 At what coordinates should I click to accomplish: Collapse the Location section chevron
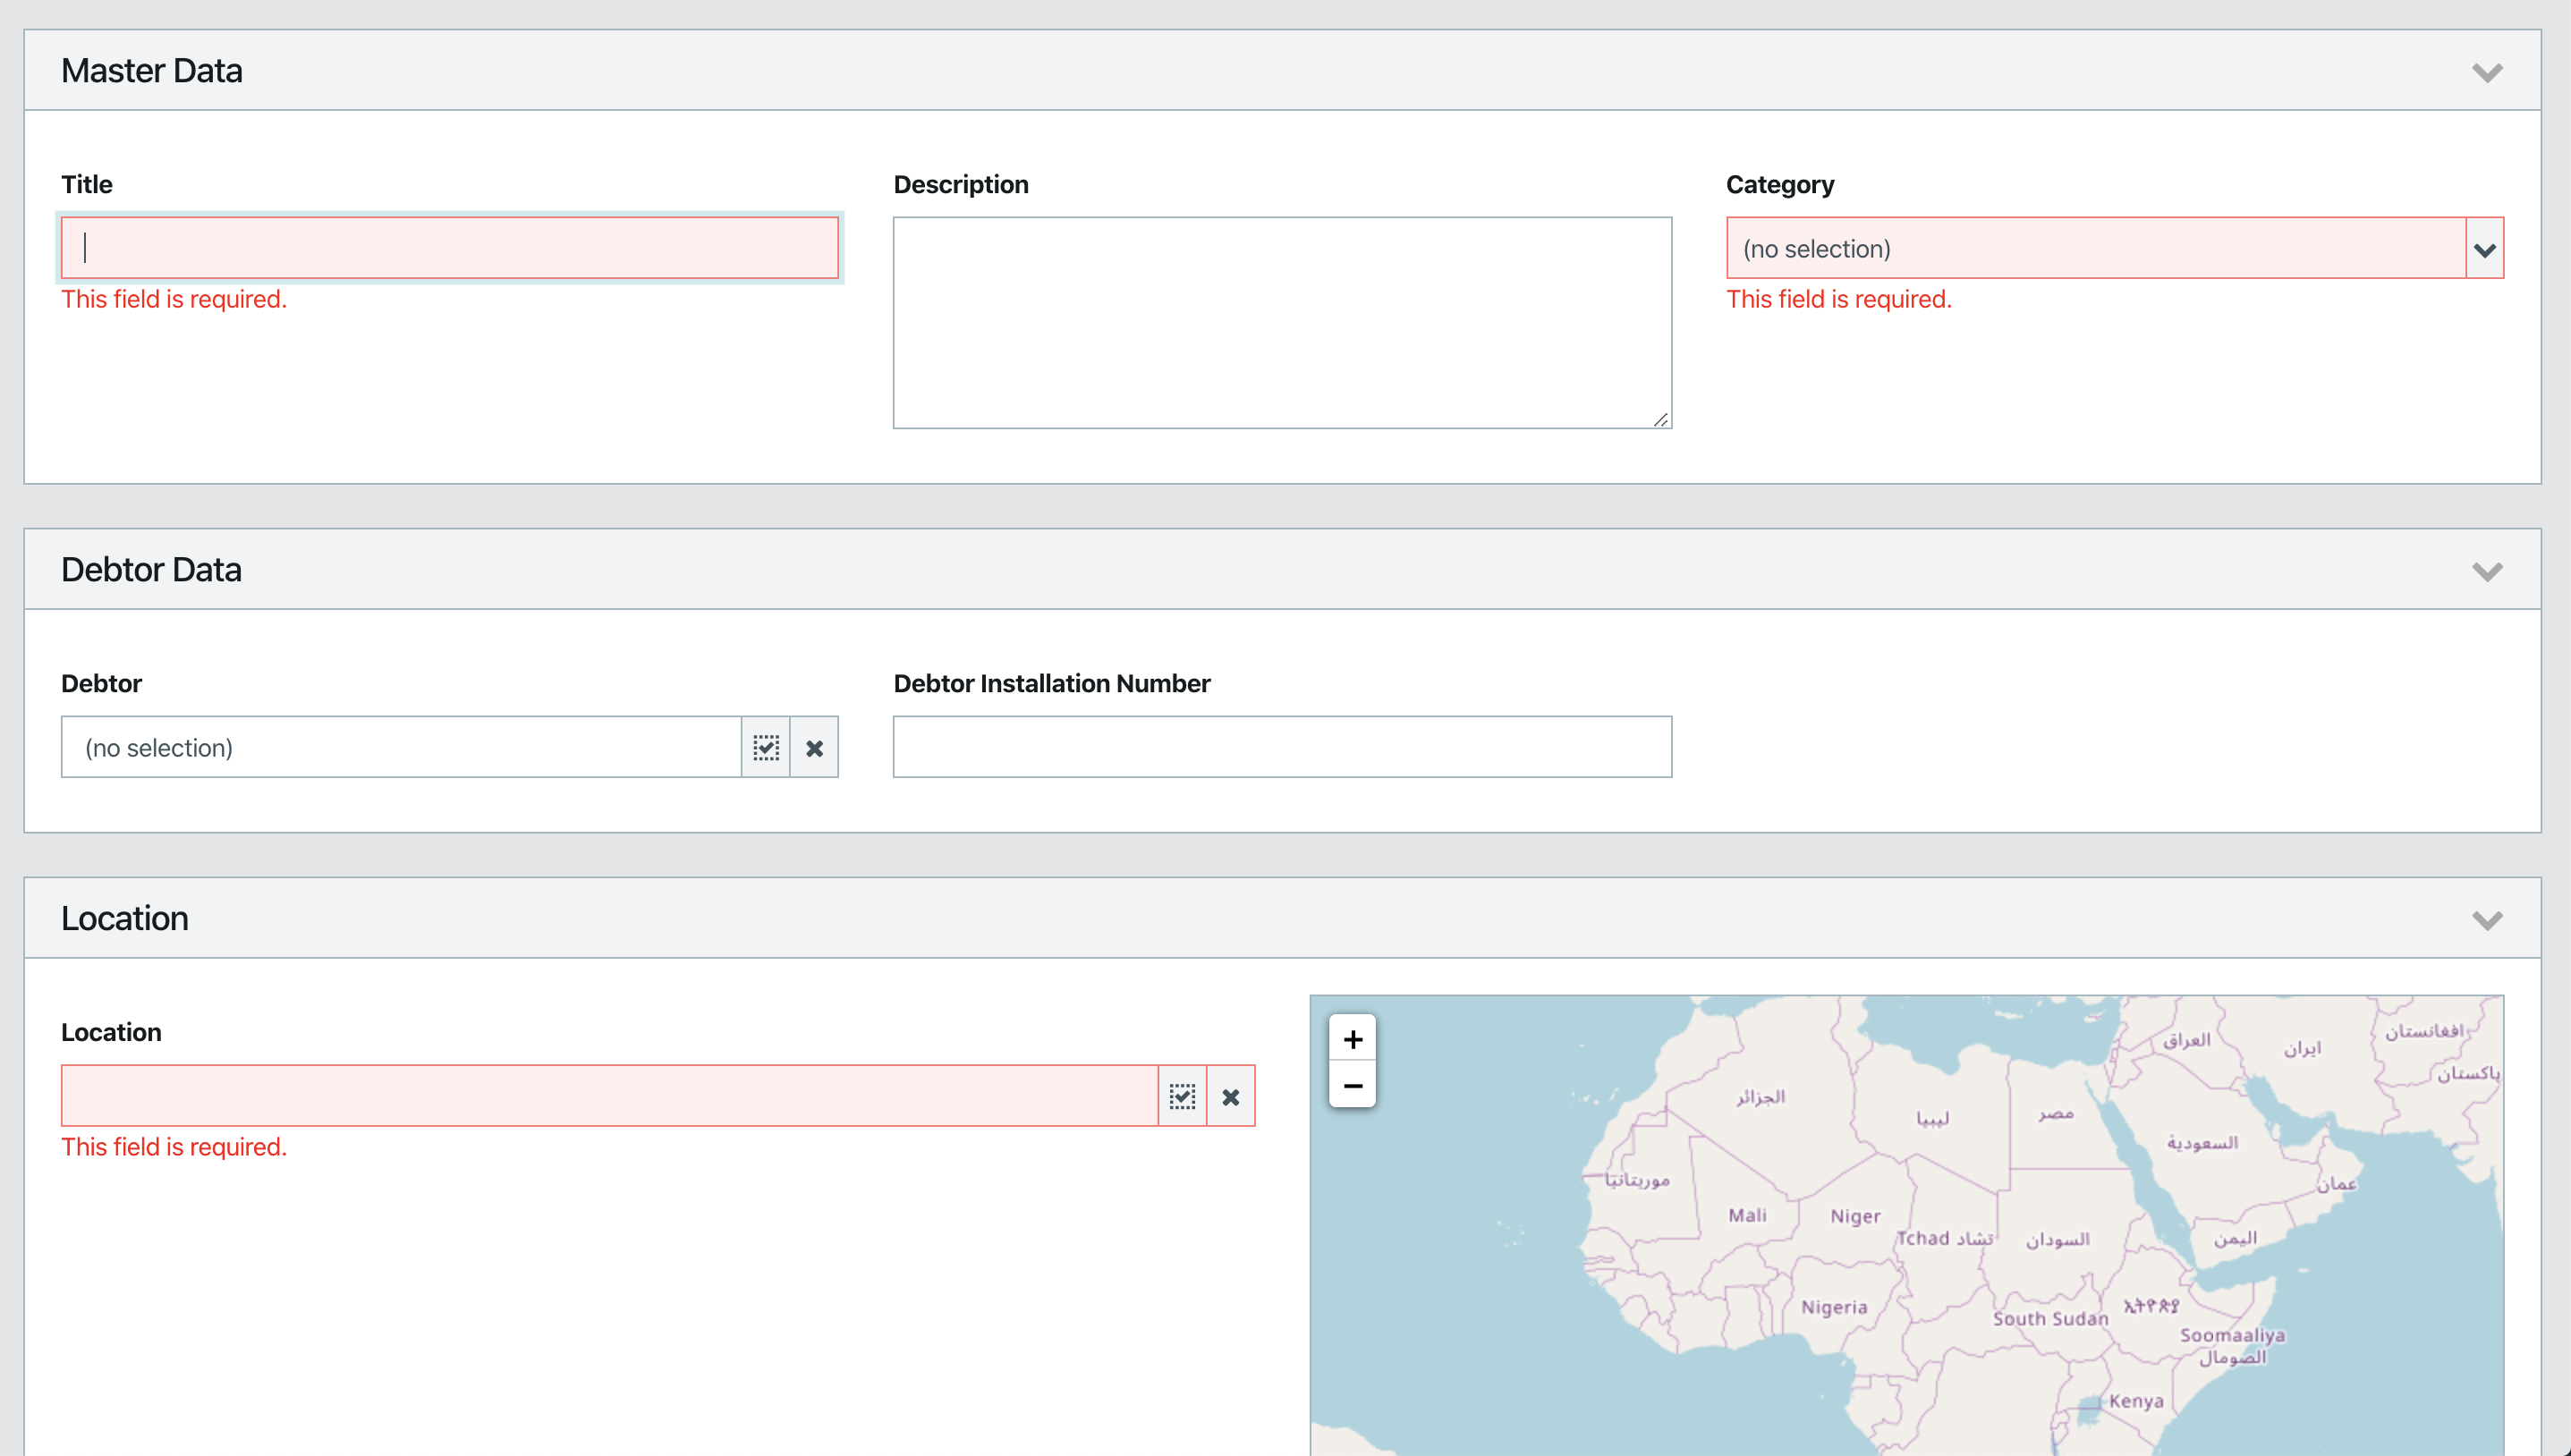[2487, 920]
